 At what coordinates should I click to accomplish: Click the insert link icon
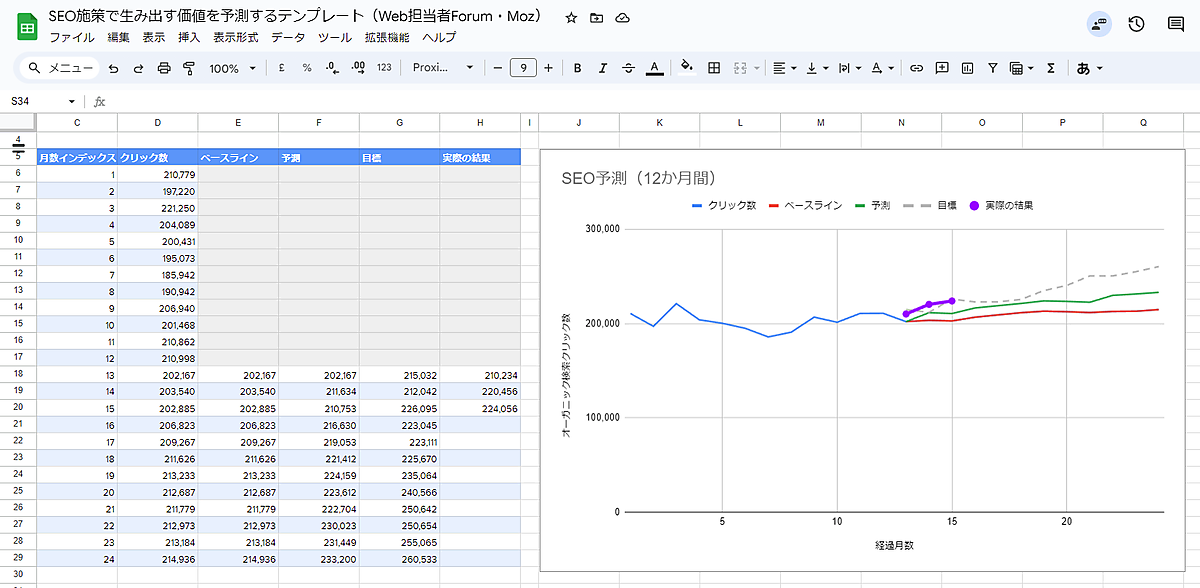point(916,68)
